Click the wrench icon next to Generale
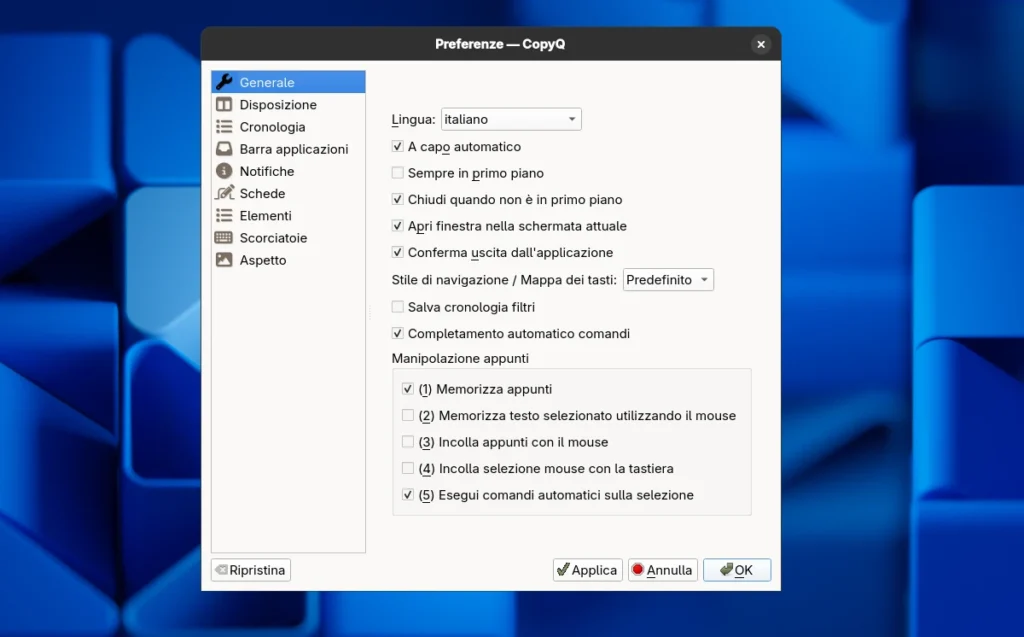 (224, 82)
